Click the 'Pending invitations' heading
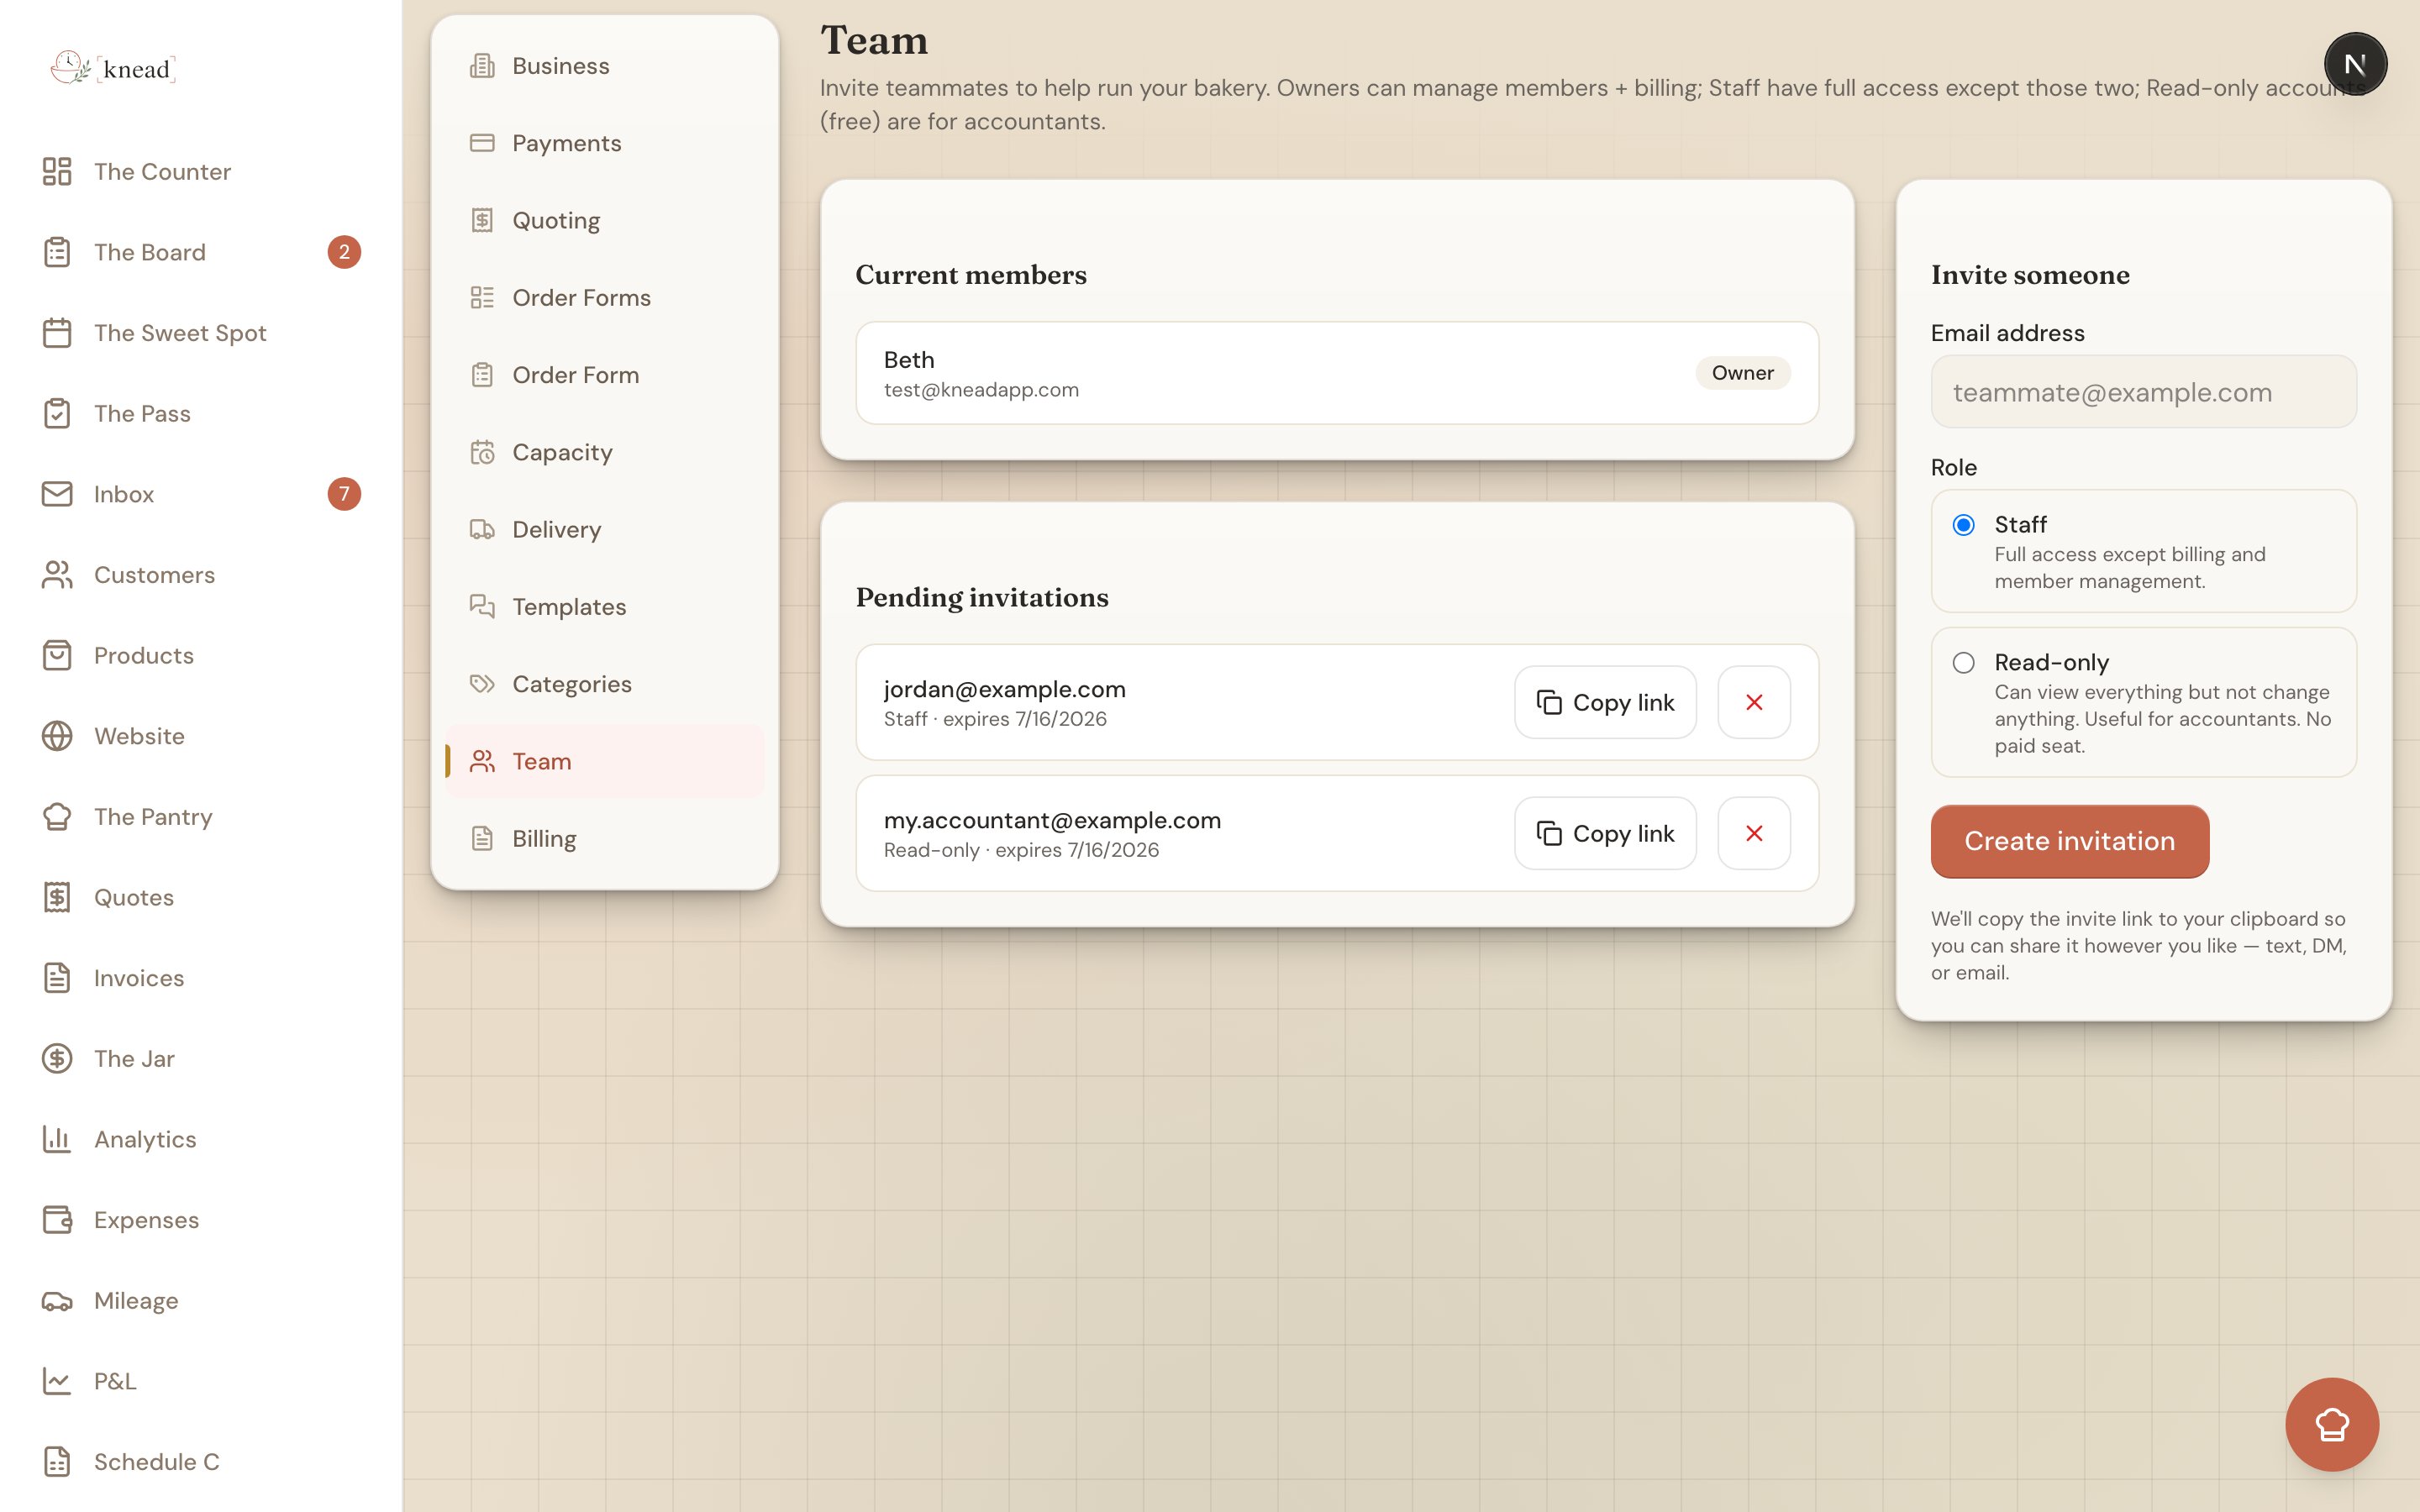The width and height of the screenshot is (2420, 1512). (x=982, y=597)
